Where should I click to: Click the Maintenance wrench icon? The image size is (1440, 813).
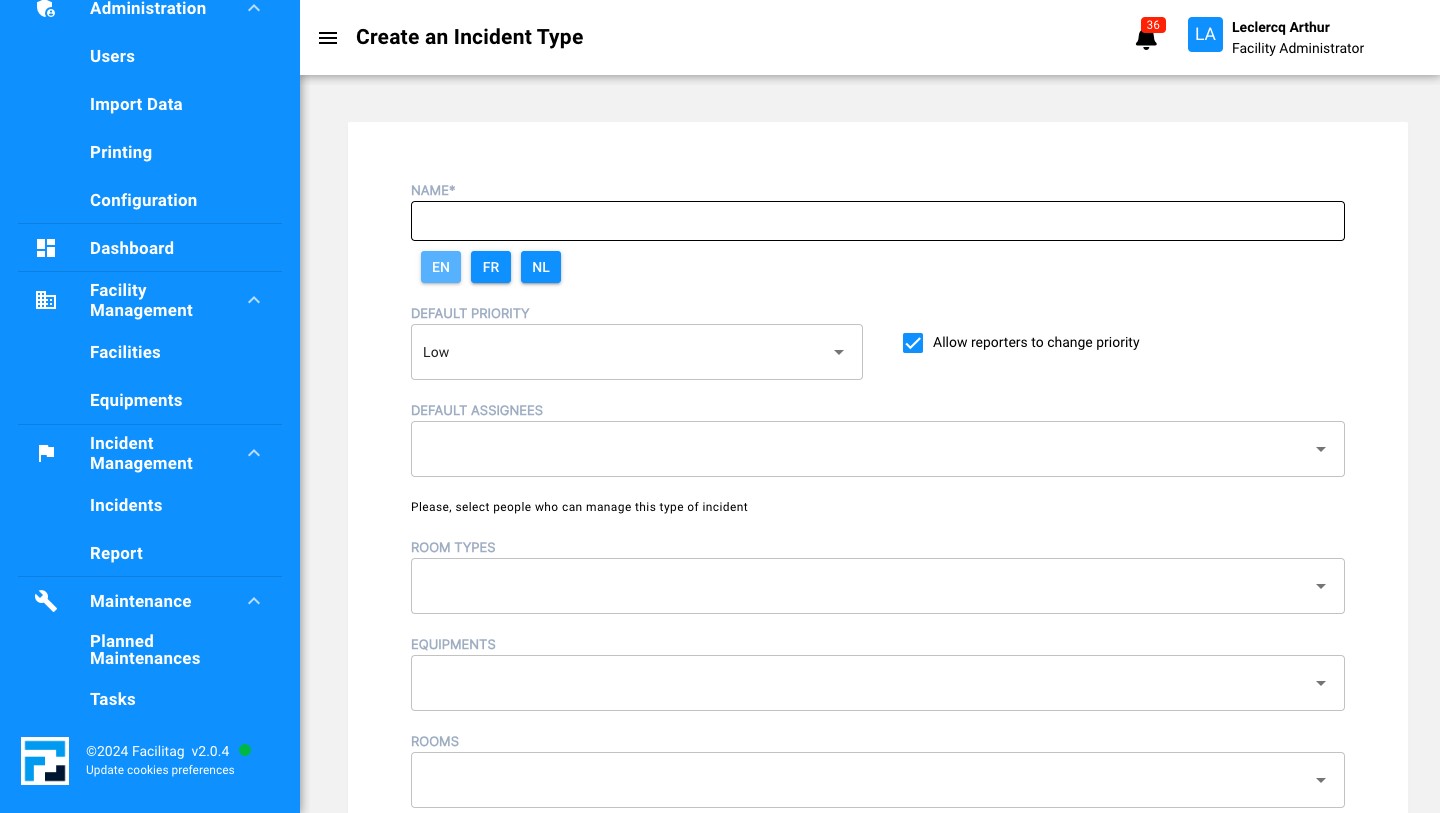pos(46,601)
